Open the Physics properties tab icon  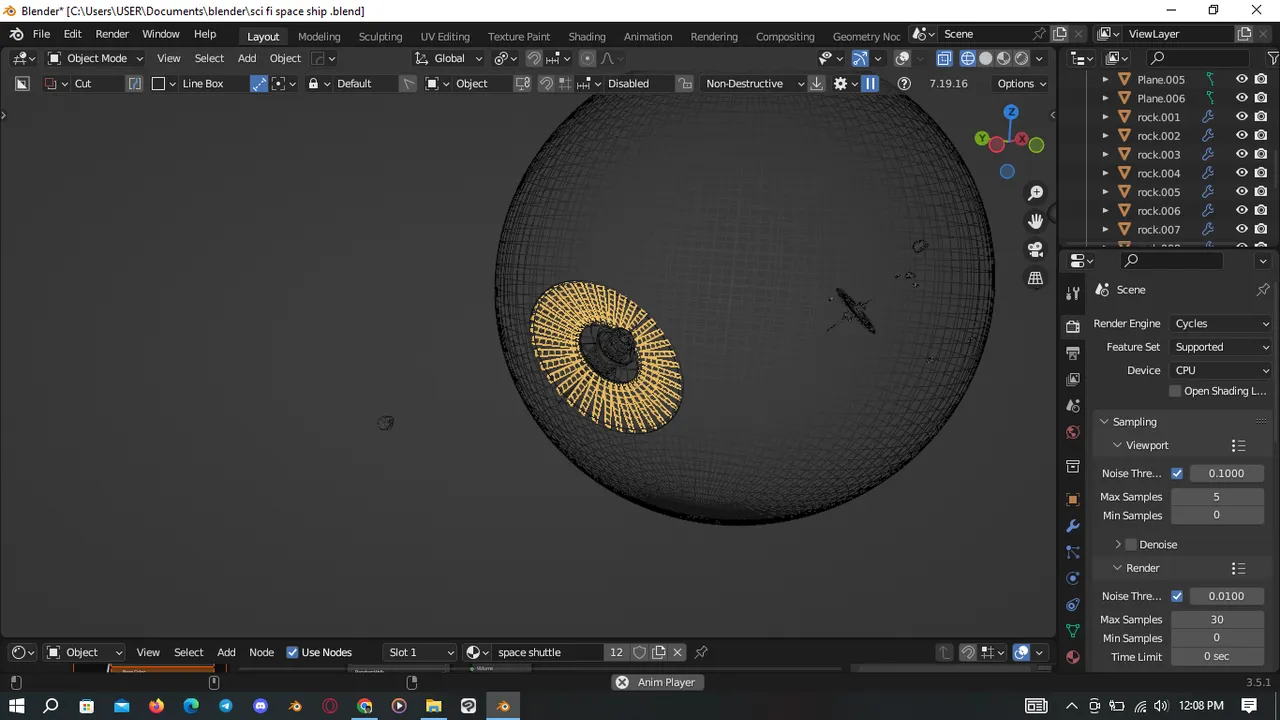[1073, 578]
